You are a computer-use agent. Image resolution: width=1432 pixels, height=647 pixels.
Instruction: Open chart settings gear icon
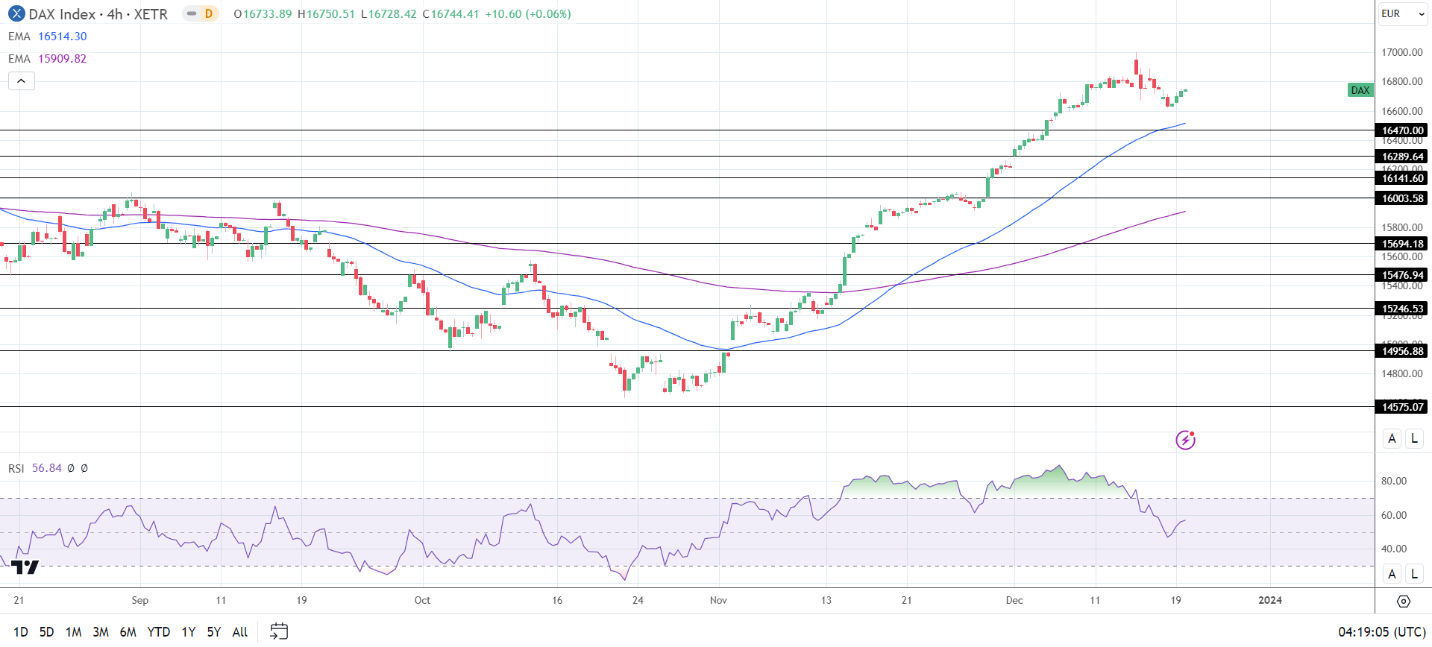pos(1403,601)
